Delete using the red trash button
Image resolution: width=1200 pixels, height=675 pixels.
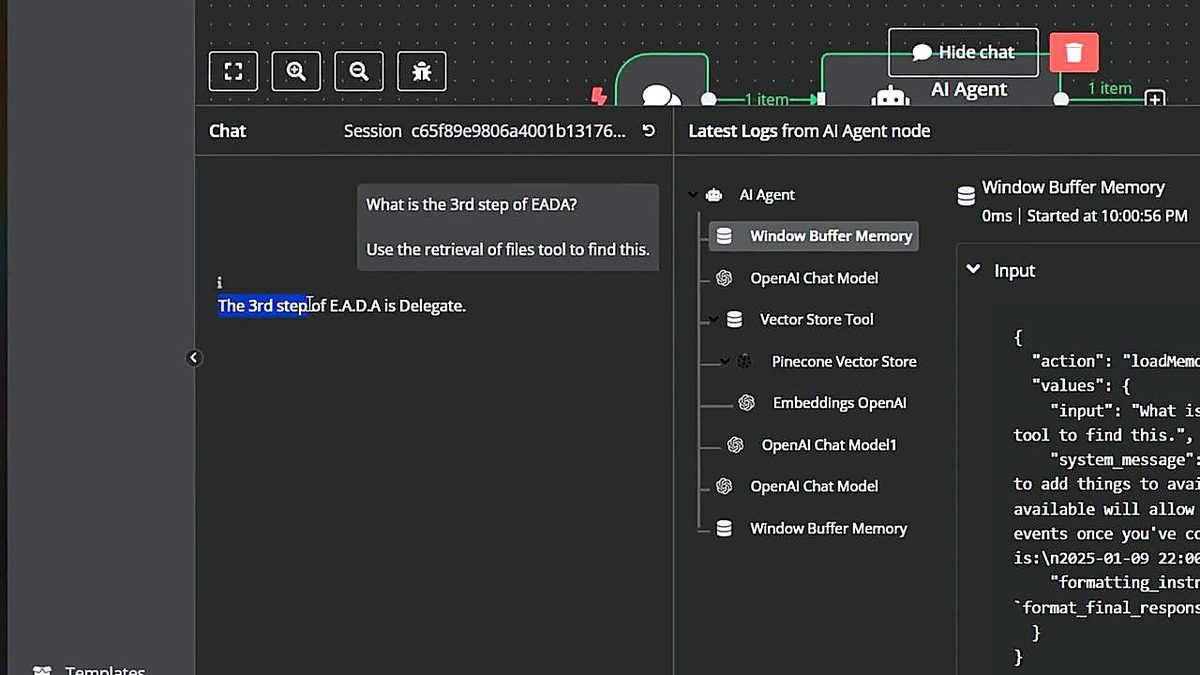pyautogui.click(x=1074, y=52)
